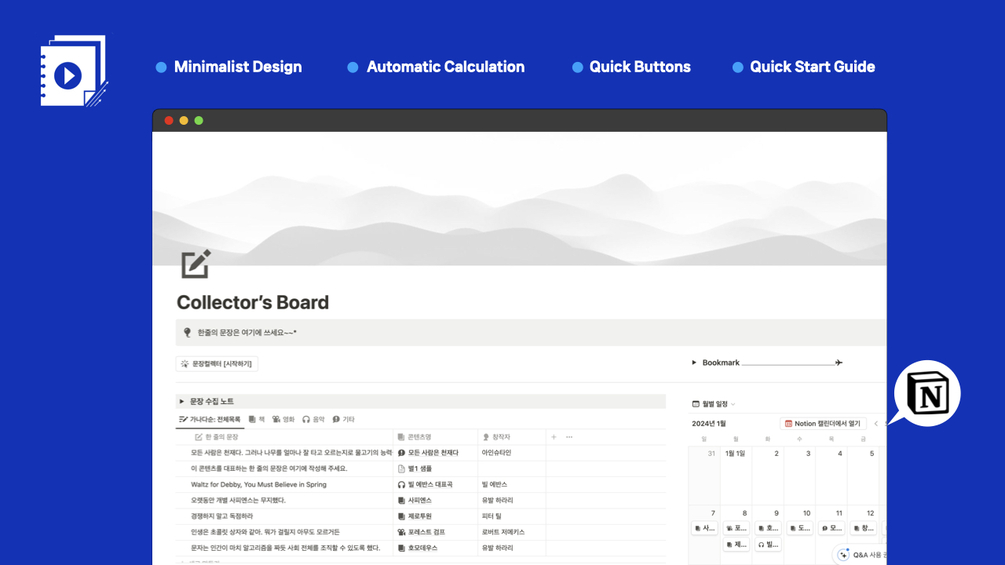Expand the Bookmark toggle triangle
This screenshot has width=1005, height=565.
tap(694, 363)
